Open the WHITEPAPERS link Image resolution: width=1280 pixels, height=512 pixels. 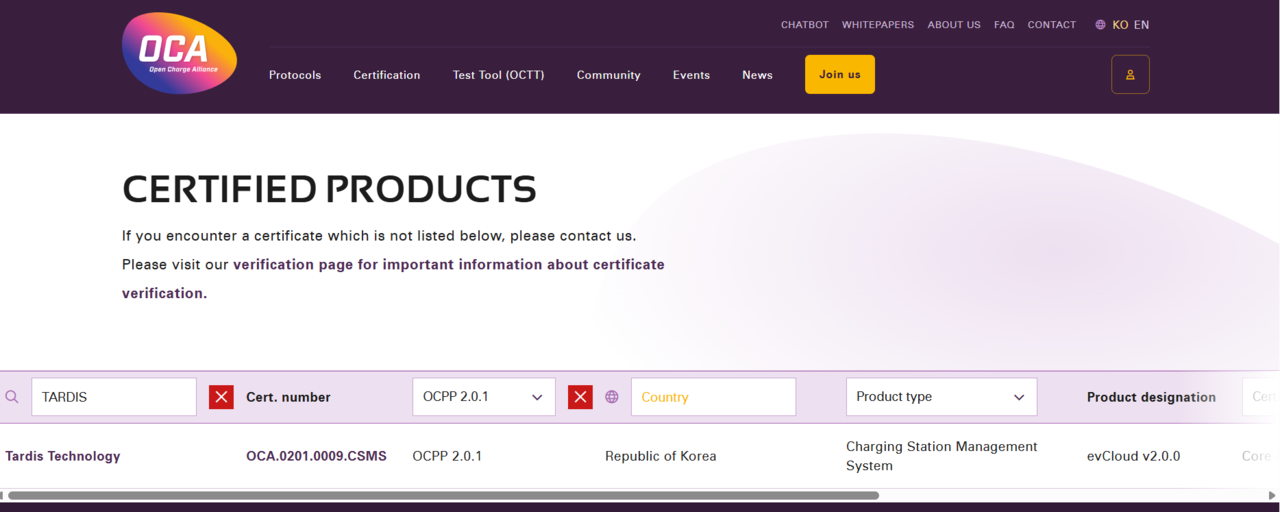click(878, 25)
